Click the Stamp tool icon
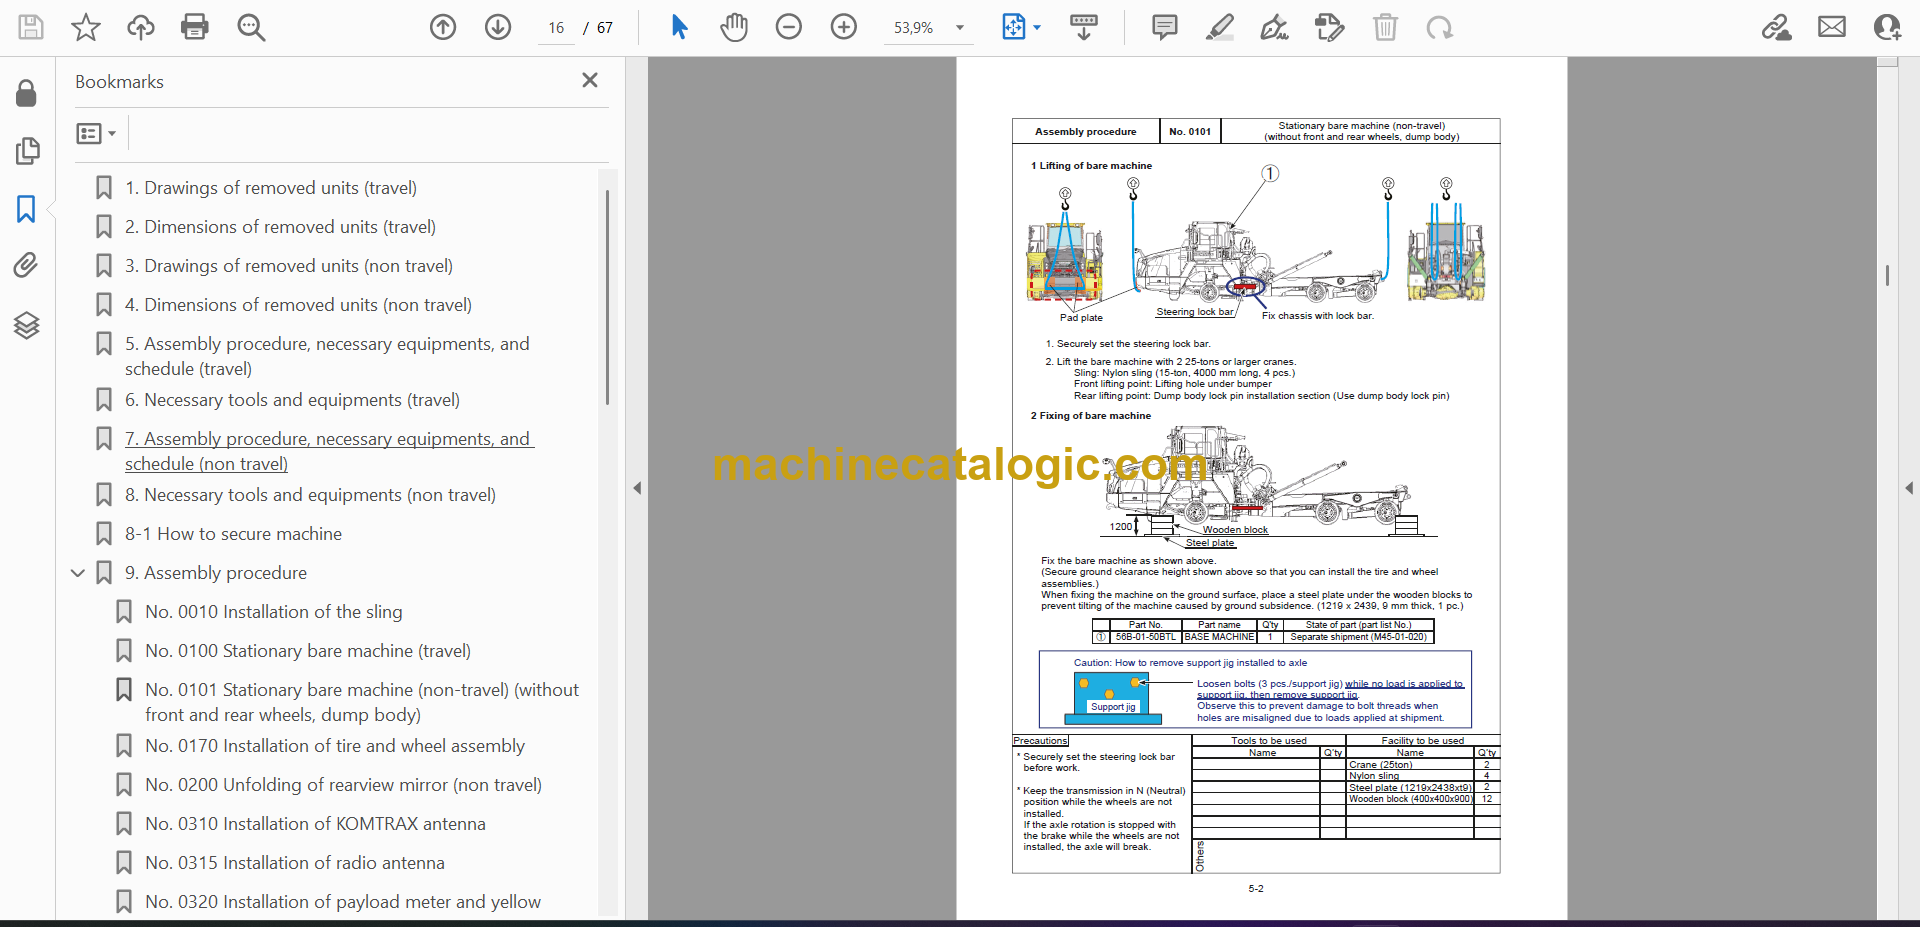1920x927 pixels. (1330, 27)
